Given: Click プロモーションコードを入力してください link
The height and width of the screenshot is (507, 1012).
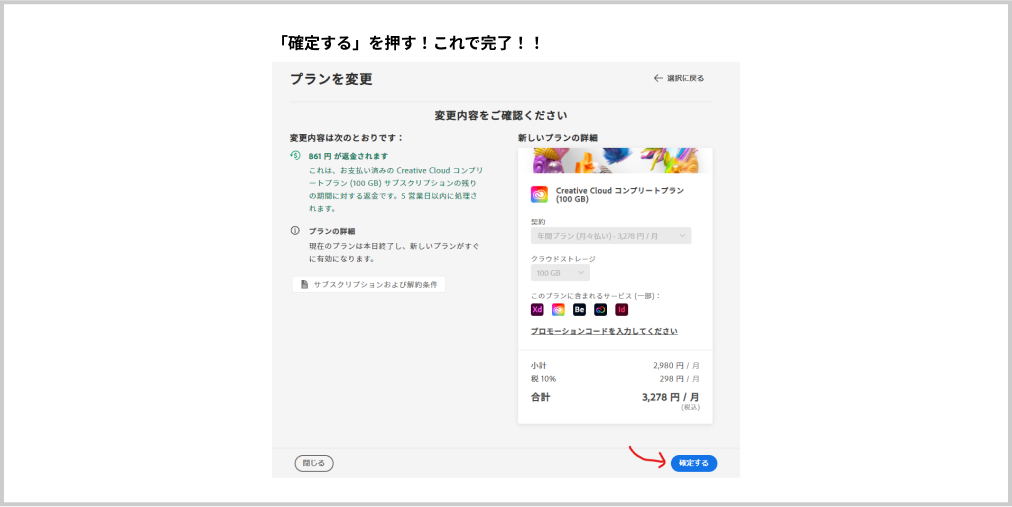Looking at the screenshot, I should pos(604,332).
